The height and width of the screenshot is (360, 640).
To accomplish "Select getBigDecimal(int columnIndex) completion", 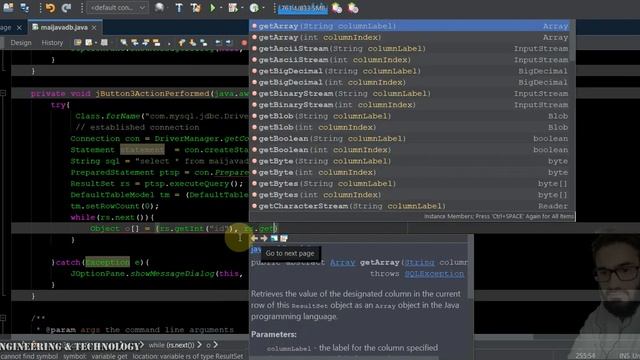I will [x=409, y=82].
